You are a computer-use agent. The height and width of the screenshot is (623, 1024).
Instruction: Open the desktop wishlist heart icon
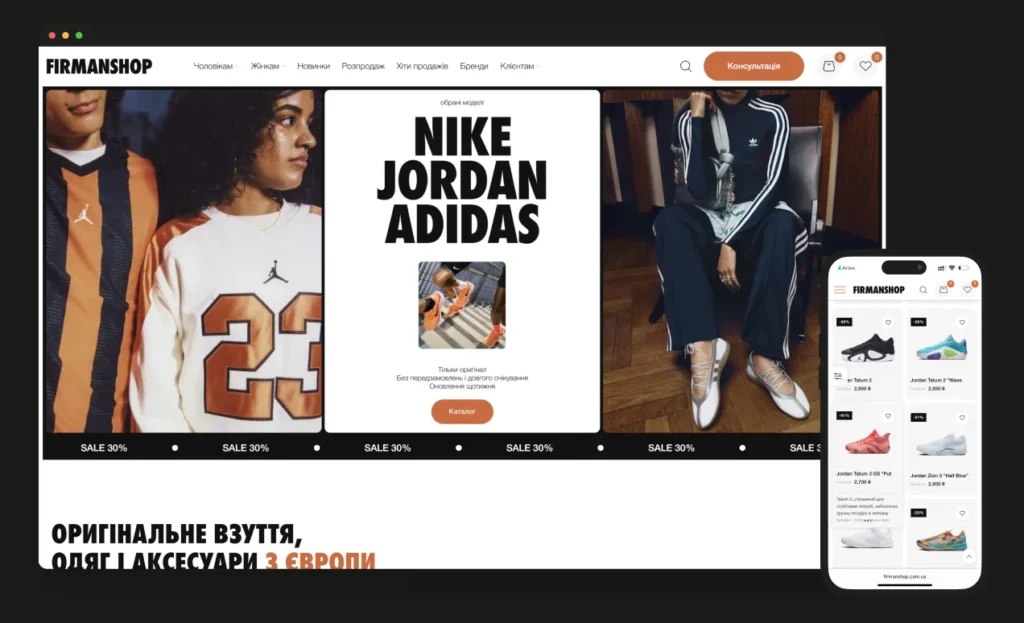[x=866, y=67]
